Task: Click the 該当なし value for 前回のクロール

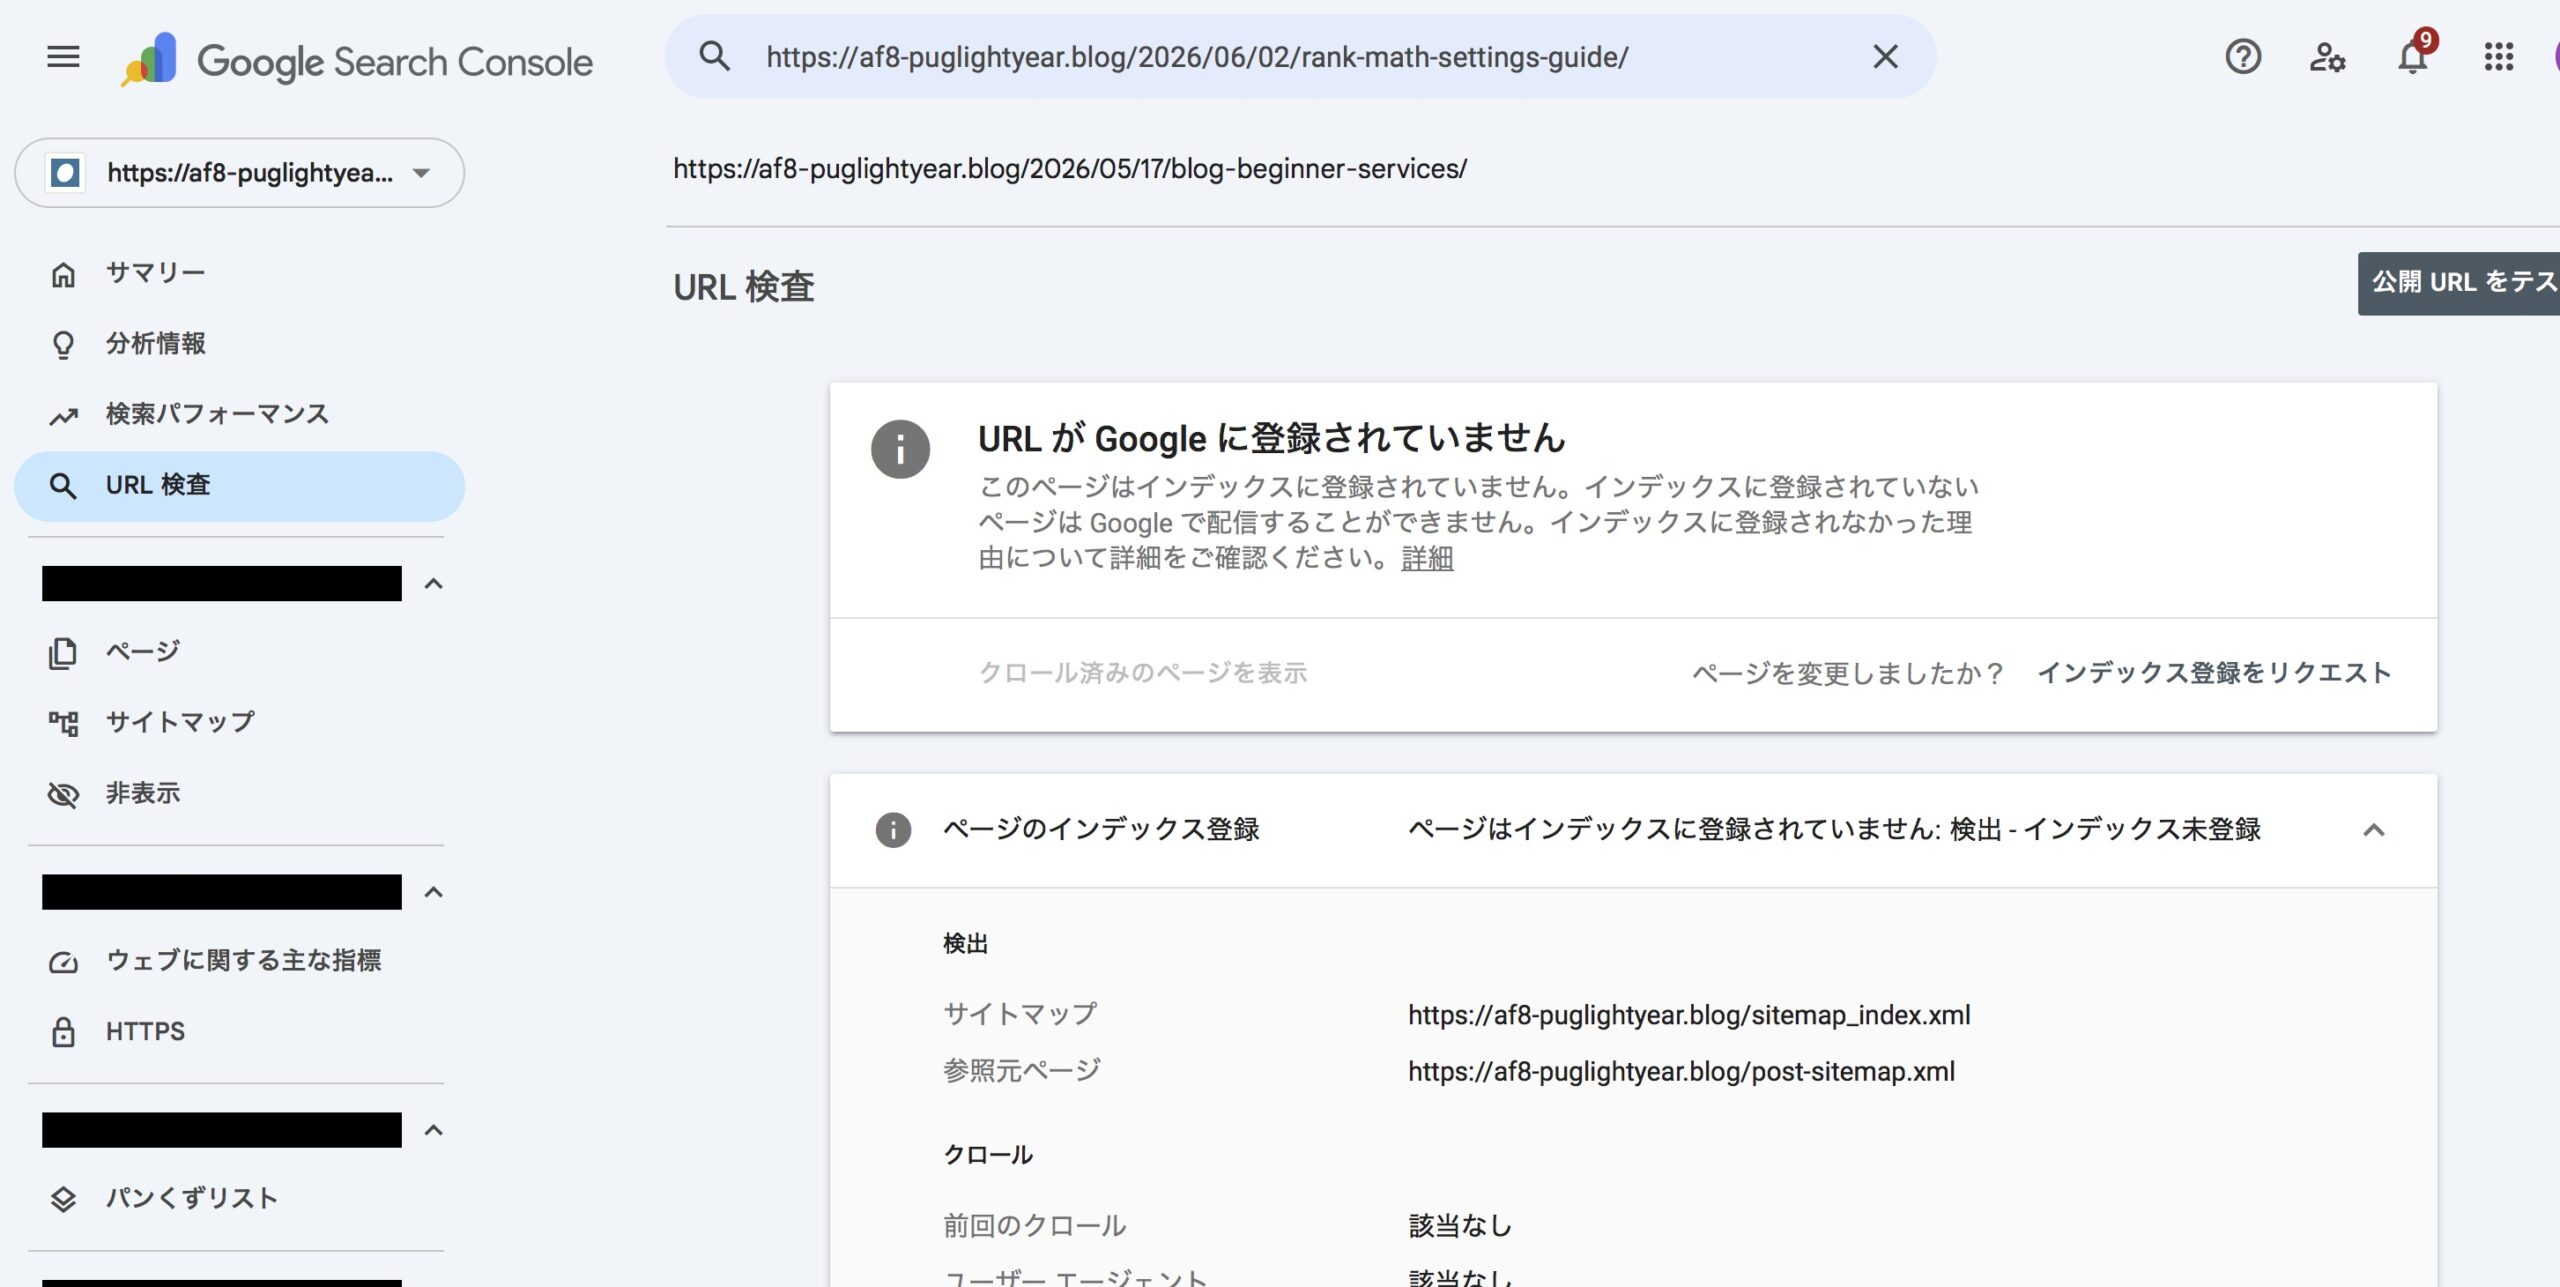Action: click(x=1460, y=1225)
